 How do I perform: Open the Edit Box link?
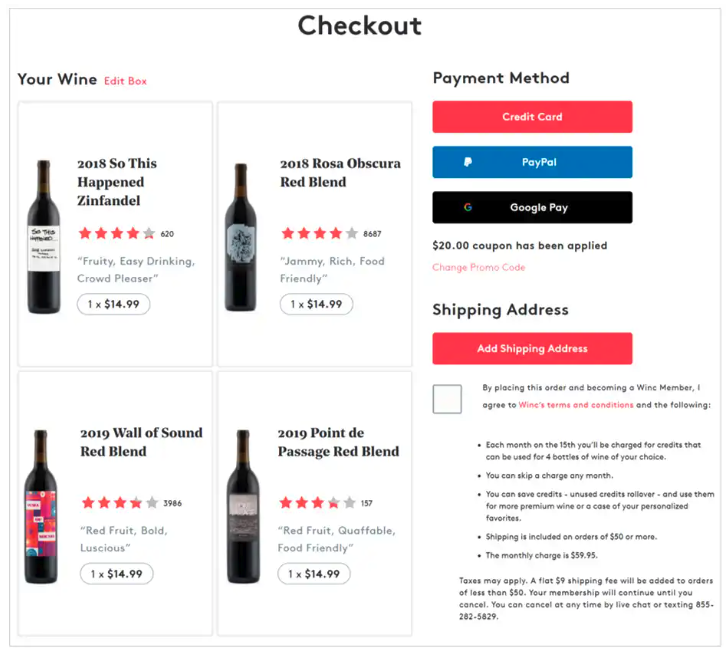tap(125, 81)
